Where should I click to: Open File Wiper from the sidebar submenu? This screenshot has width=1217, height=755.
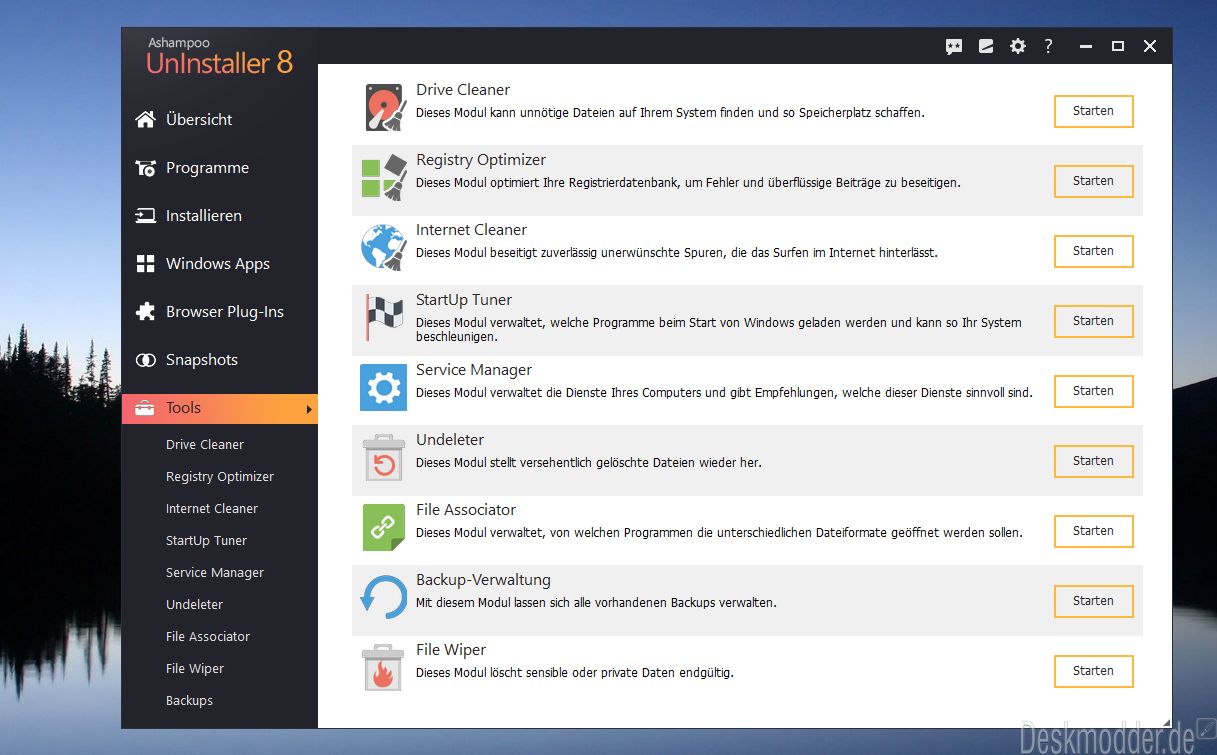[x=195, y=669]
